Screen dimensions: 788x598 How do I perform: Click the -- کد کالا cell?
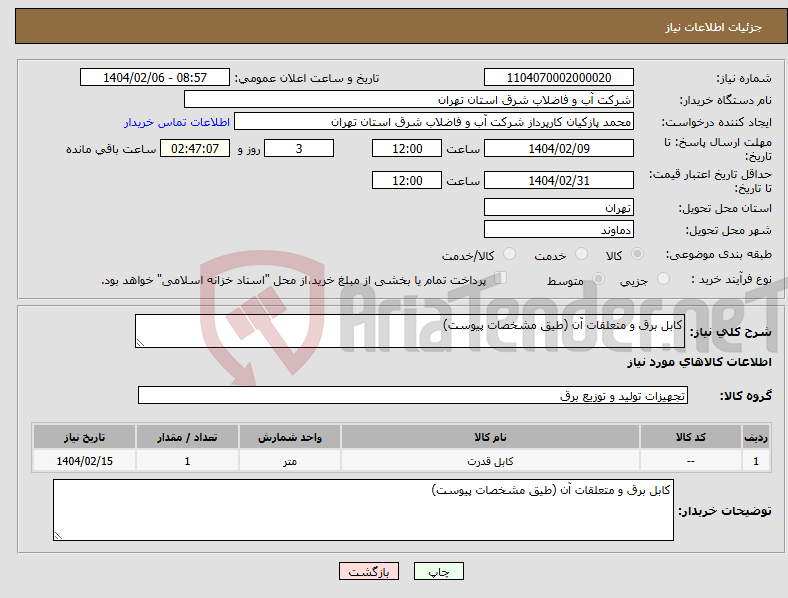pos(691,461)
